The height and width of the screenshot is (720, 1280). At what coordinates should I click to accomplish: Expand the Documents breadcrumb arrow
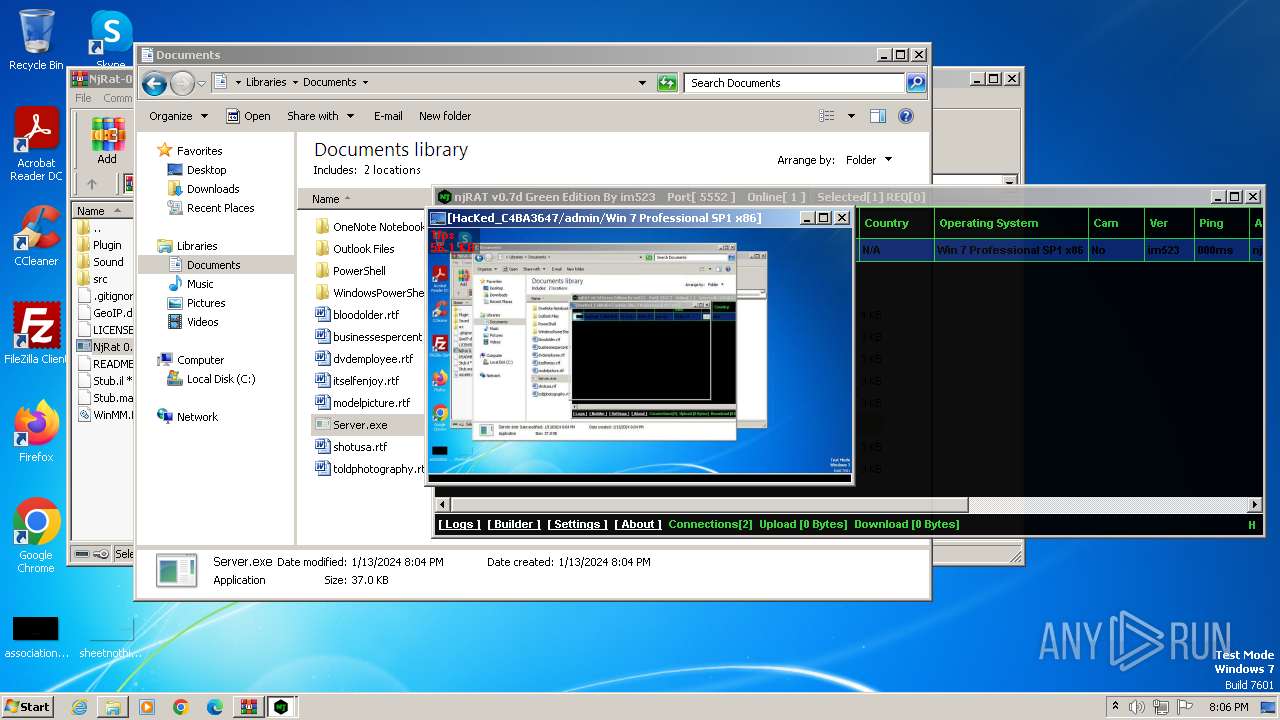(365, 83)
